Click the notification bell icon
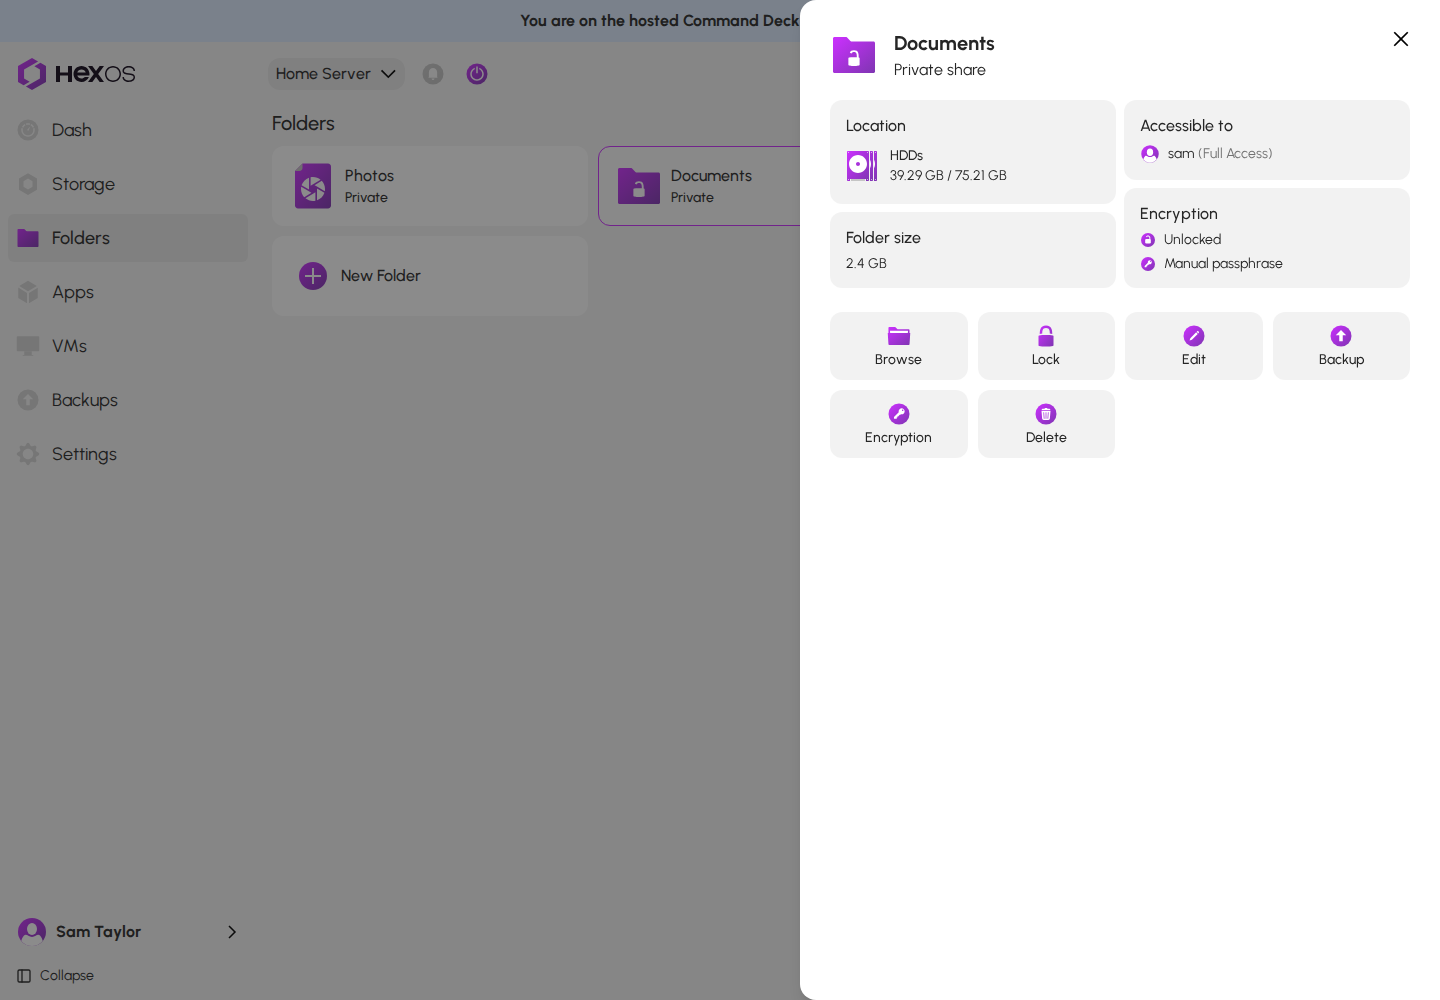Screen dimensions: 1440x1000 (x=433, y=74)
